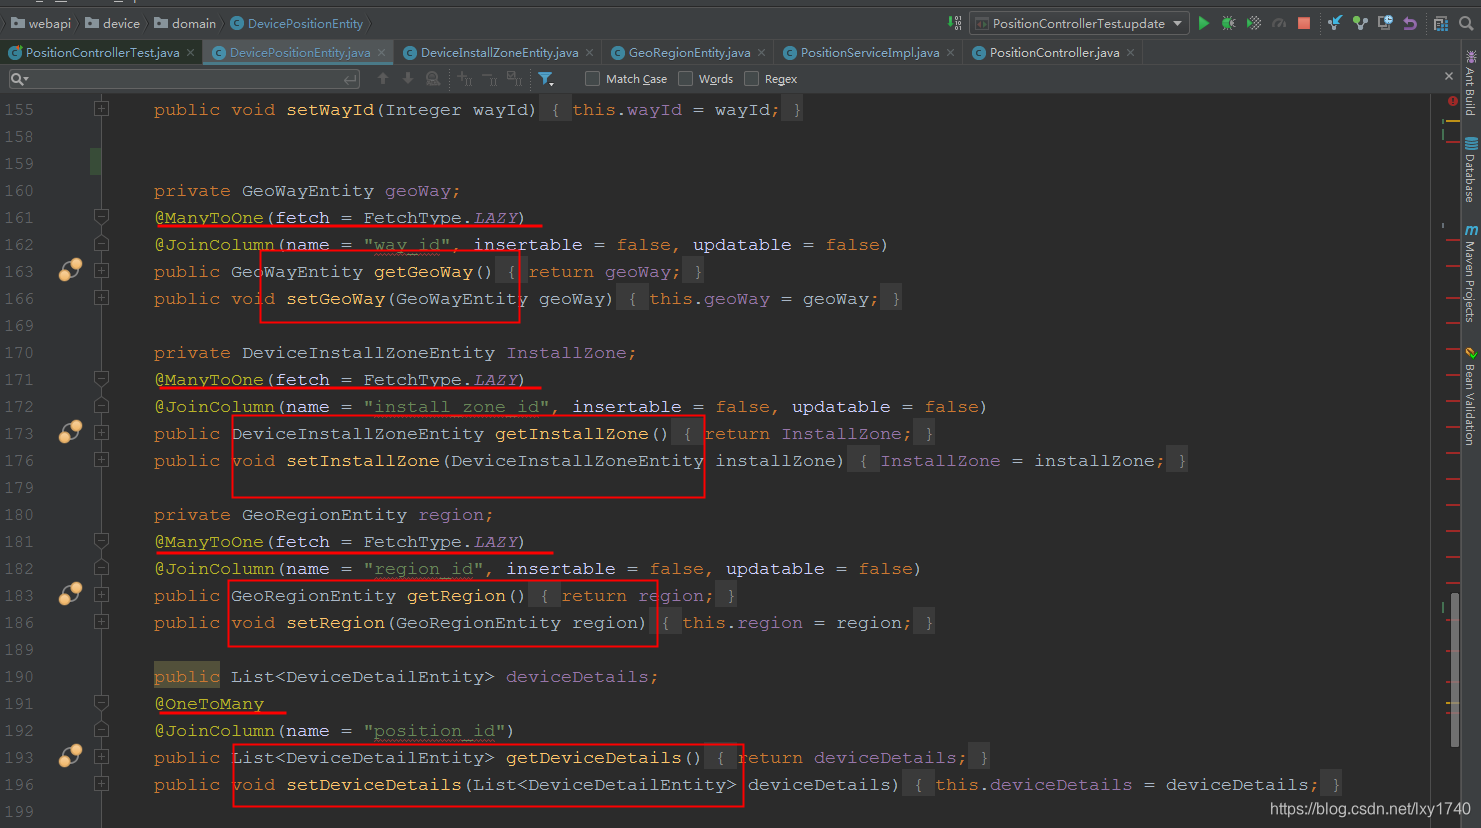Stop the running process (red square)
The image size is (1481, 828).
[x=1304, y=23]
